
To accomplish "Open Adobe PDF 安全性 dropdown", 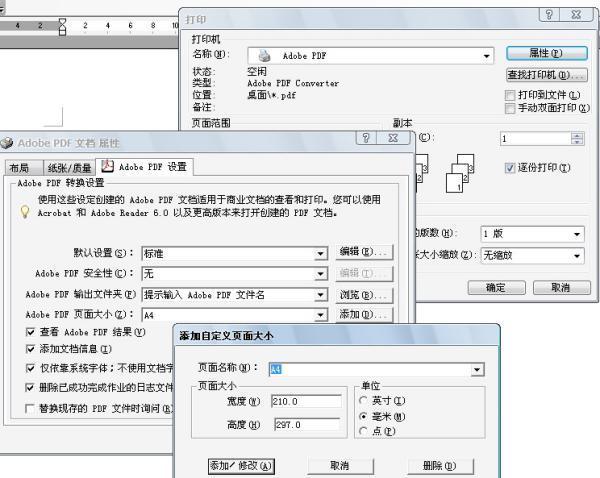I will pyautogui.click(x=321, y=274).
